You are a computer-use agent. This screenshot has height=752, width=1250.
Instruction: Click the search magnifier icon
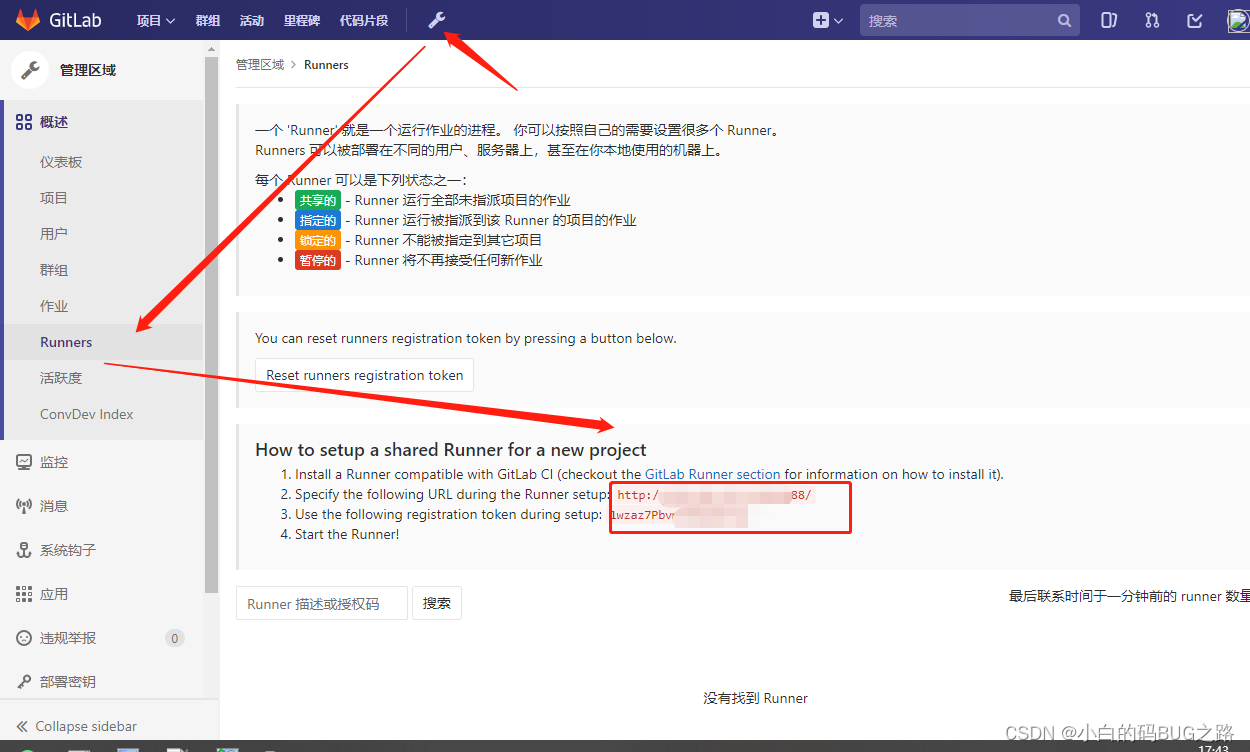point(1064,19)
